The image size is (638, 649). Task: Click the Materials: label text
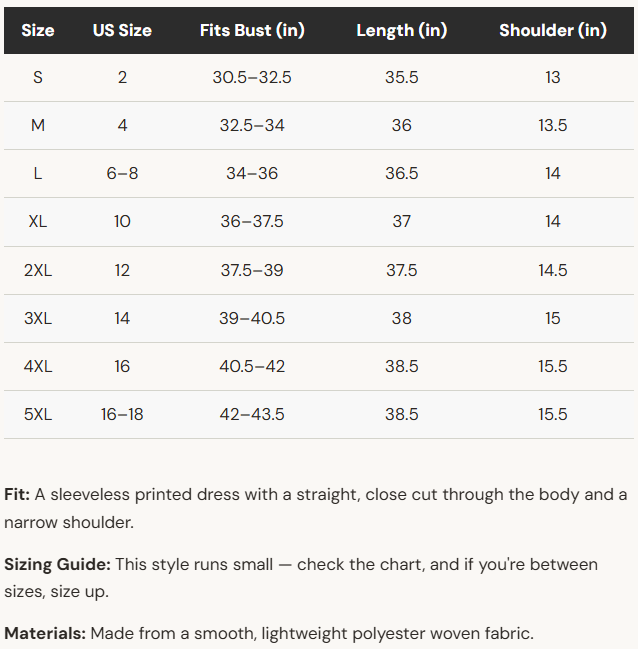pyautogui.click(x=45, y=633)
